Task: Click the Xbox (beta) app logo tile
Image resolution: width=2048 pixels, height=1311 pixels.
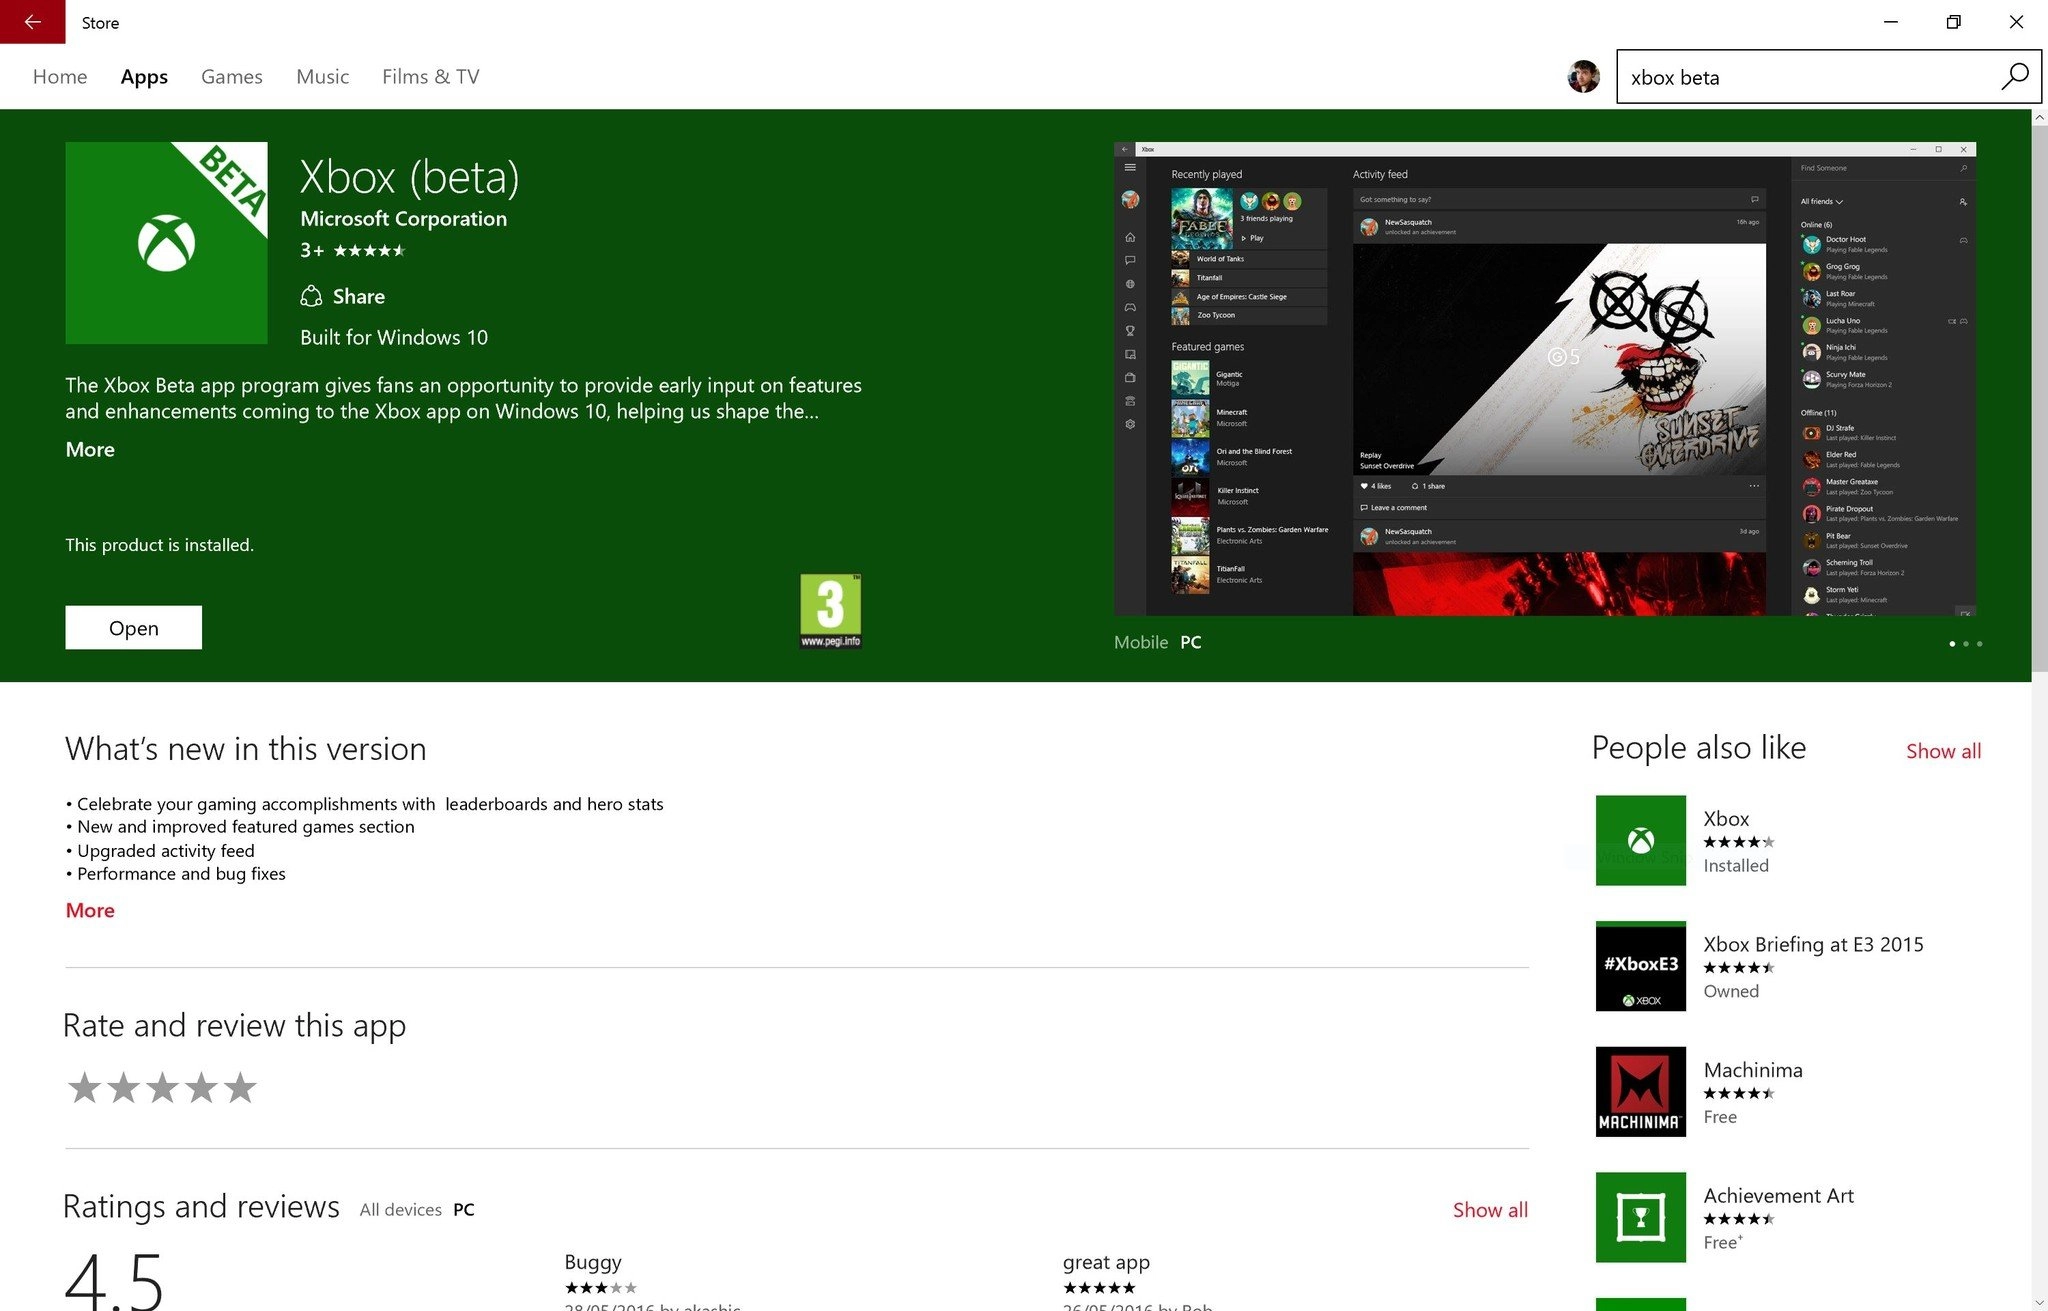Action: click(166, 243)
